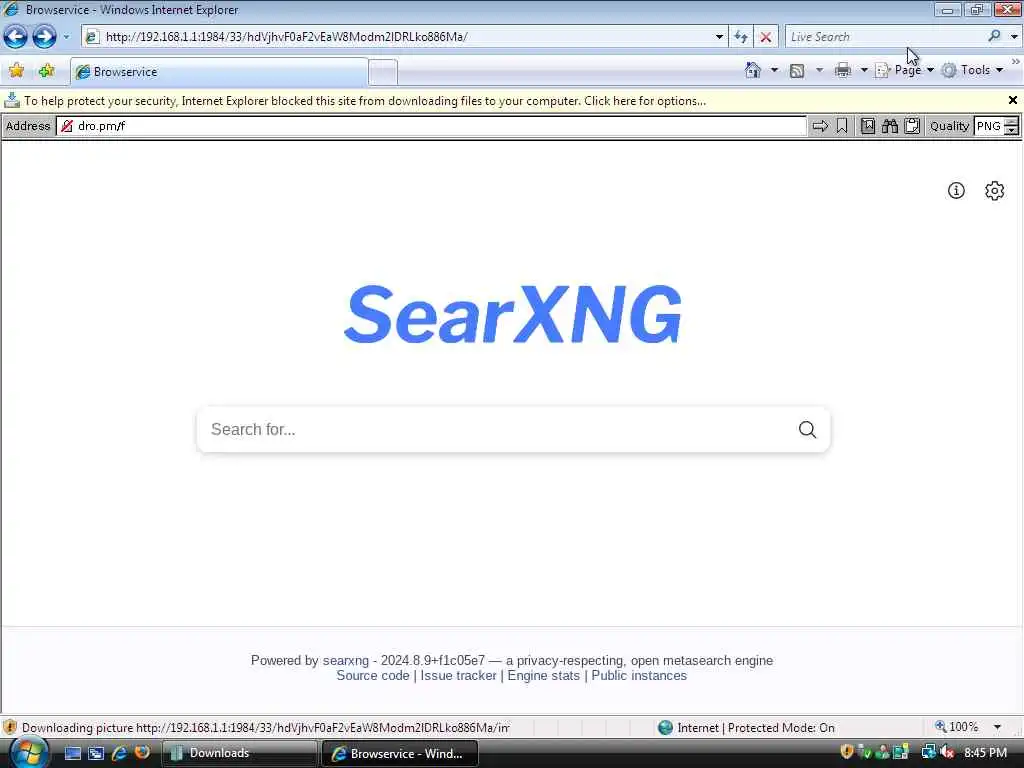Image resolution: width=1024 pixels, height=768 pixels.
Task: Go forward with the IE Forward arrow
Action: click(44, 37)
